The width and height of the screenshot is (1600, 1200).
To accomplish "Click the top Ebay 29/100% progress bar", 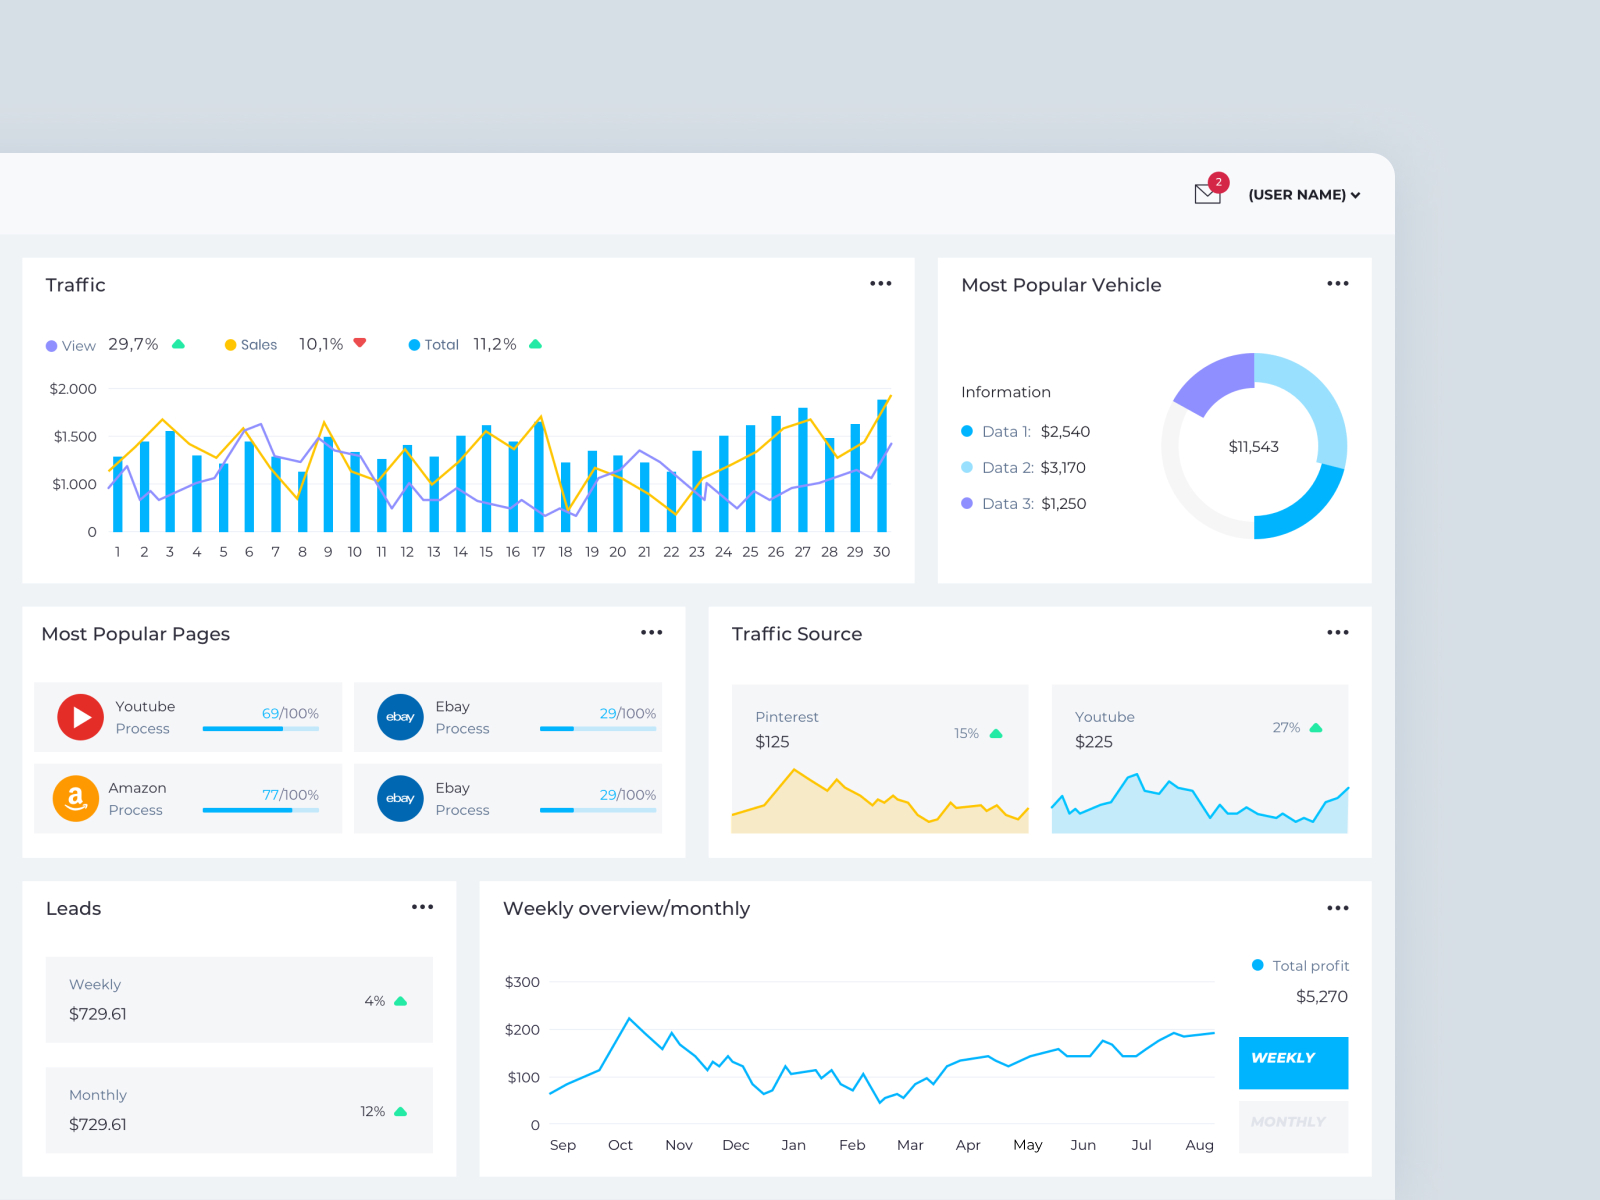I will click(x=598, y=729).
